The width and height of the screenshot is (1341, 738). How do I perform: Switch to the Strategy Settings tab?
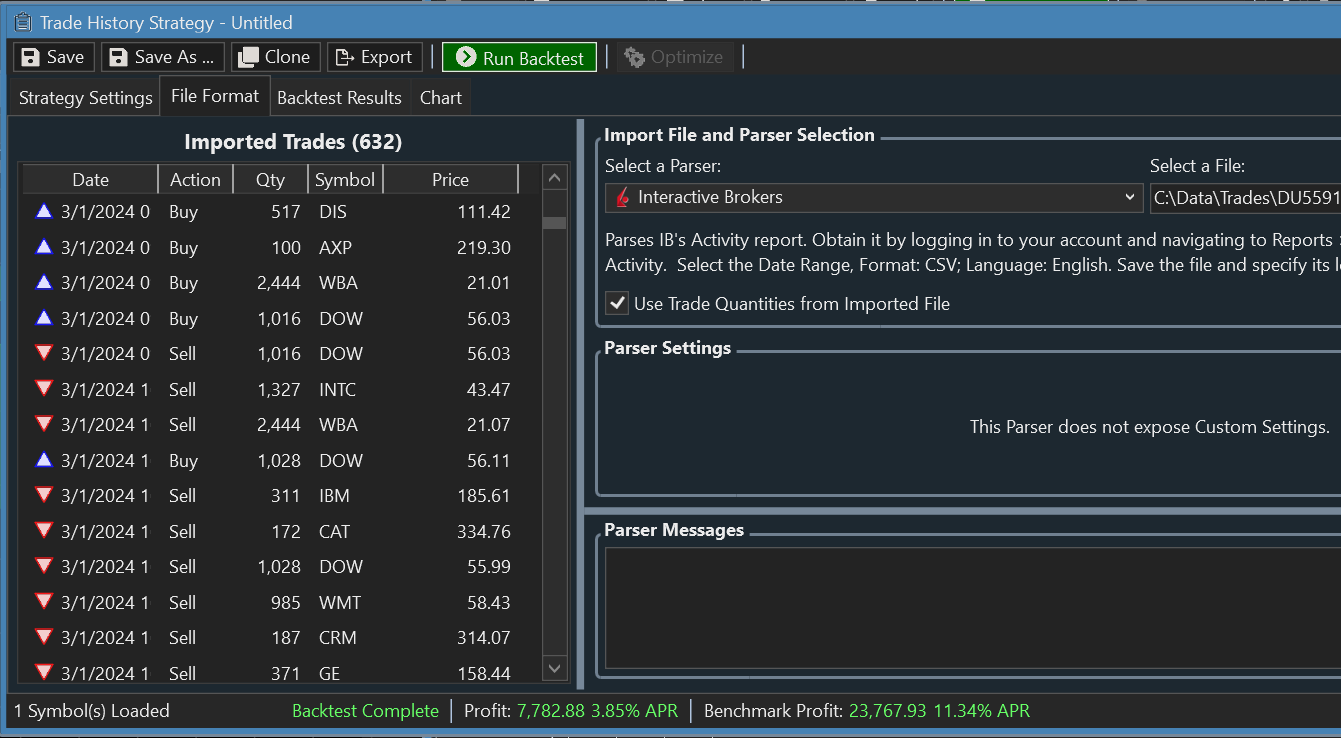click(x=85, y=98)
